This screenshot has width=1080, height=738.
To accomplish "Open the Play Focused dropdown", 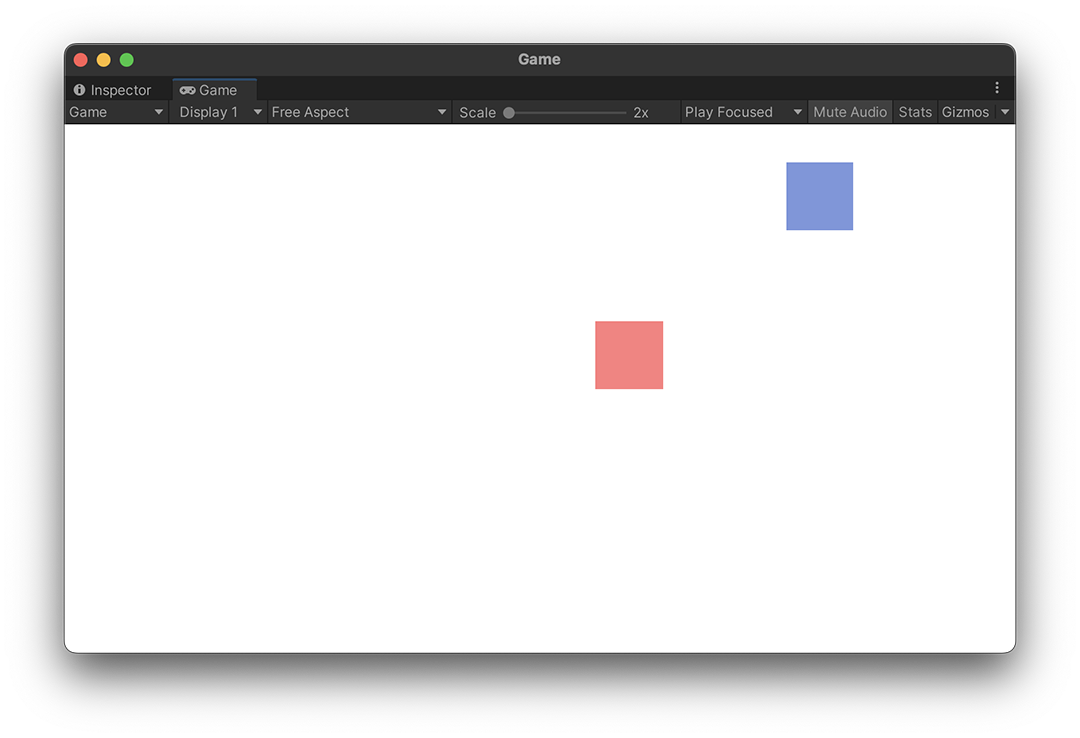I will pyautogui.click(x=743, y=112).
